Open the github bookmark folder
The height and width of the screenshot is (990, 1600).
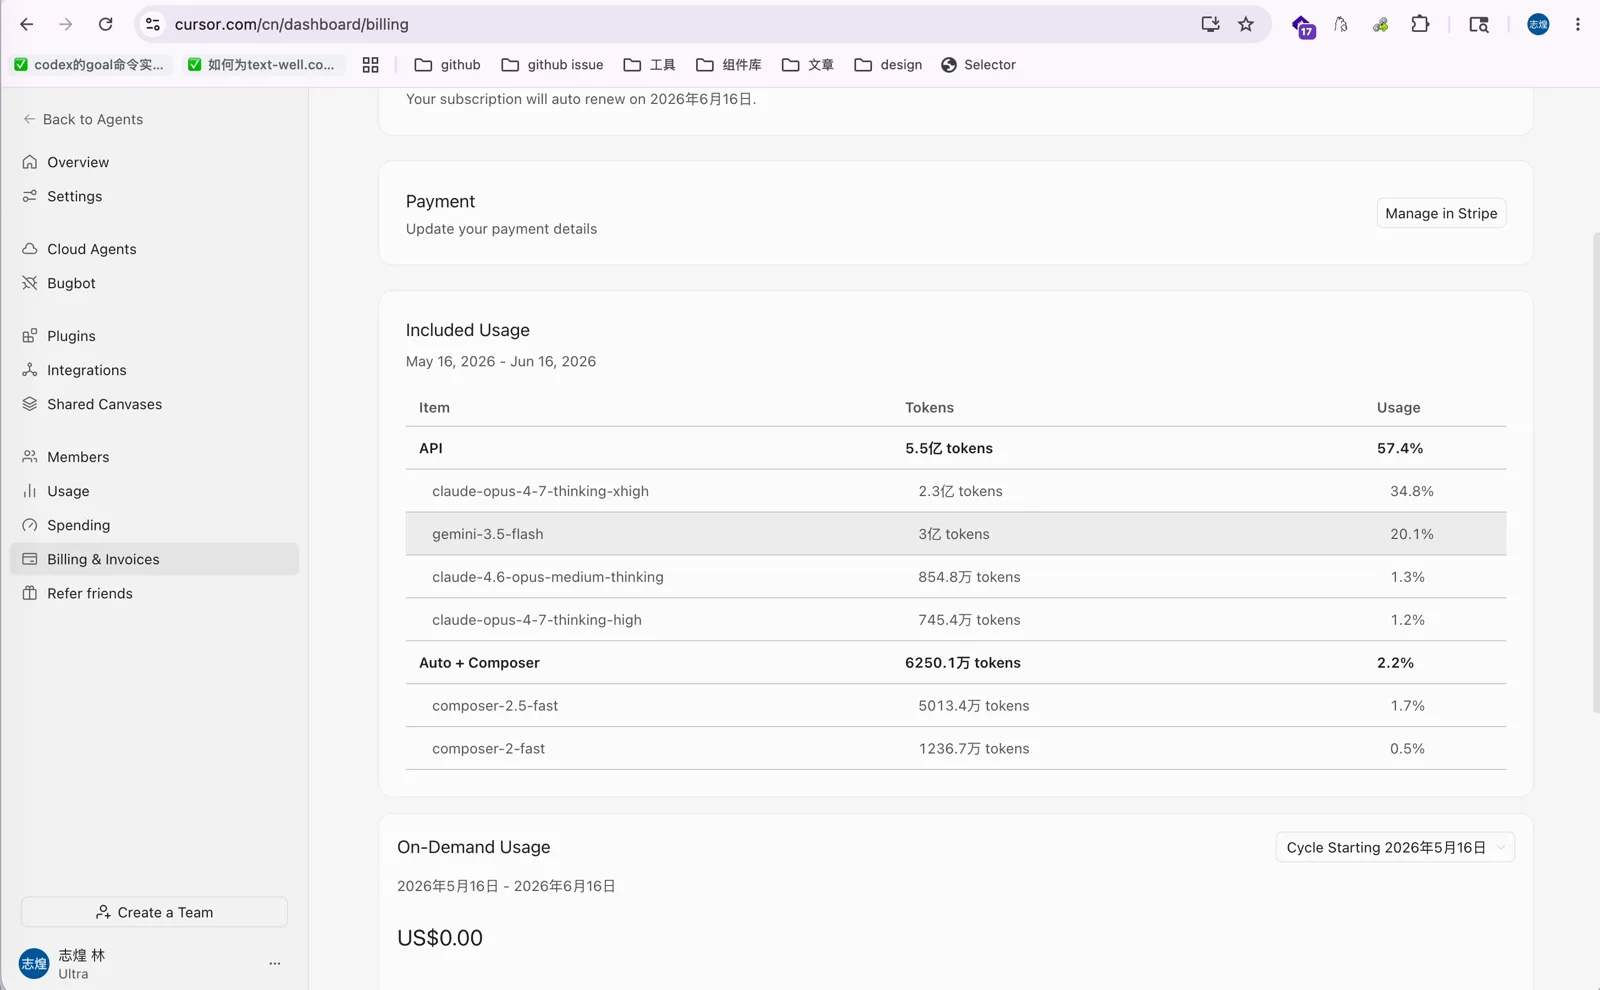(448, 65)
